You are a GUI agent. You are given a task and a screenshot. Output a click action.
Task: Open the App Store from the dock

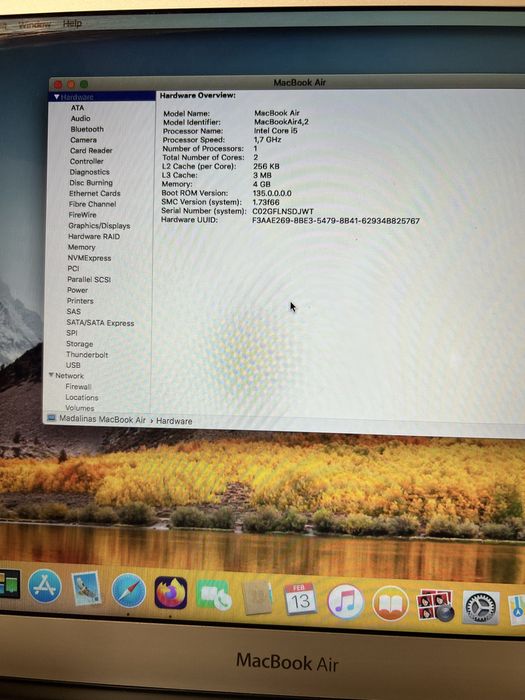[45, 586]
